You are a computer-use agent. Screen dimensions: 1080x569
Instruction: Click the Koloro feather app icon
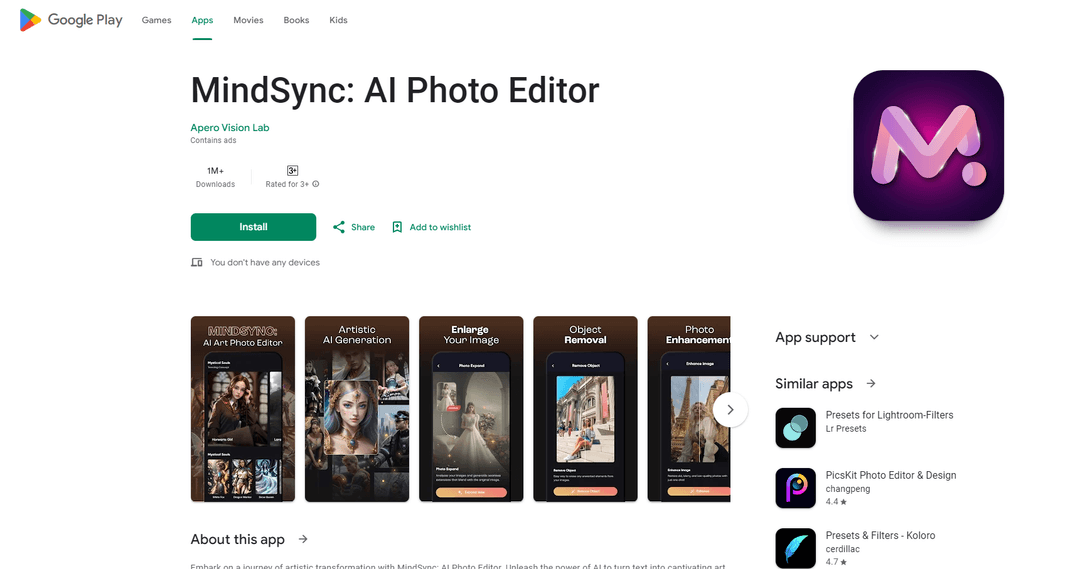796,548
